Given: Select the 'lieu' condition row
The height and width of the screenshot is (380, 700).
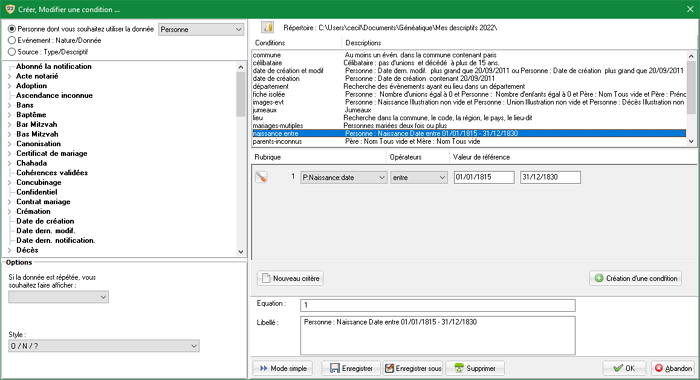Looking at the screenshot, I should 469,118.
